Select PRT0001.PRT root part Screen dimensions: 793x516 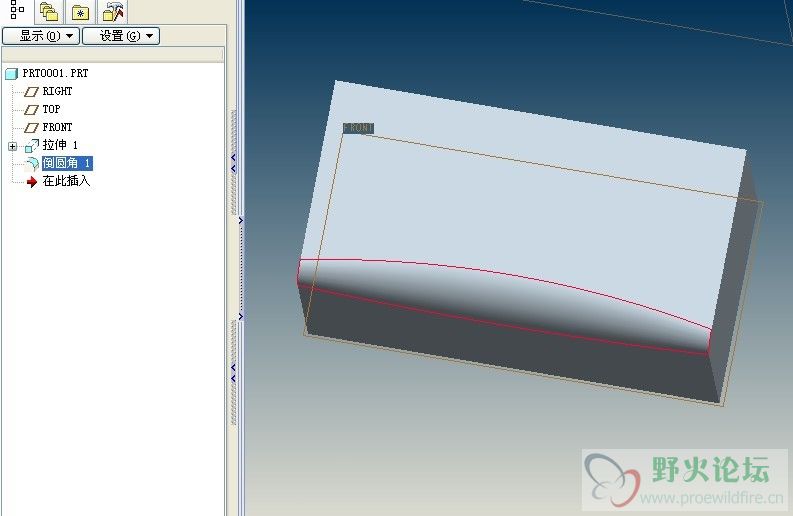click(56, 73)
